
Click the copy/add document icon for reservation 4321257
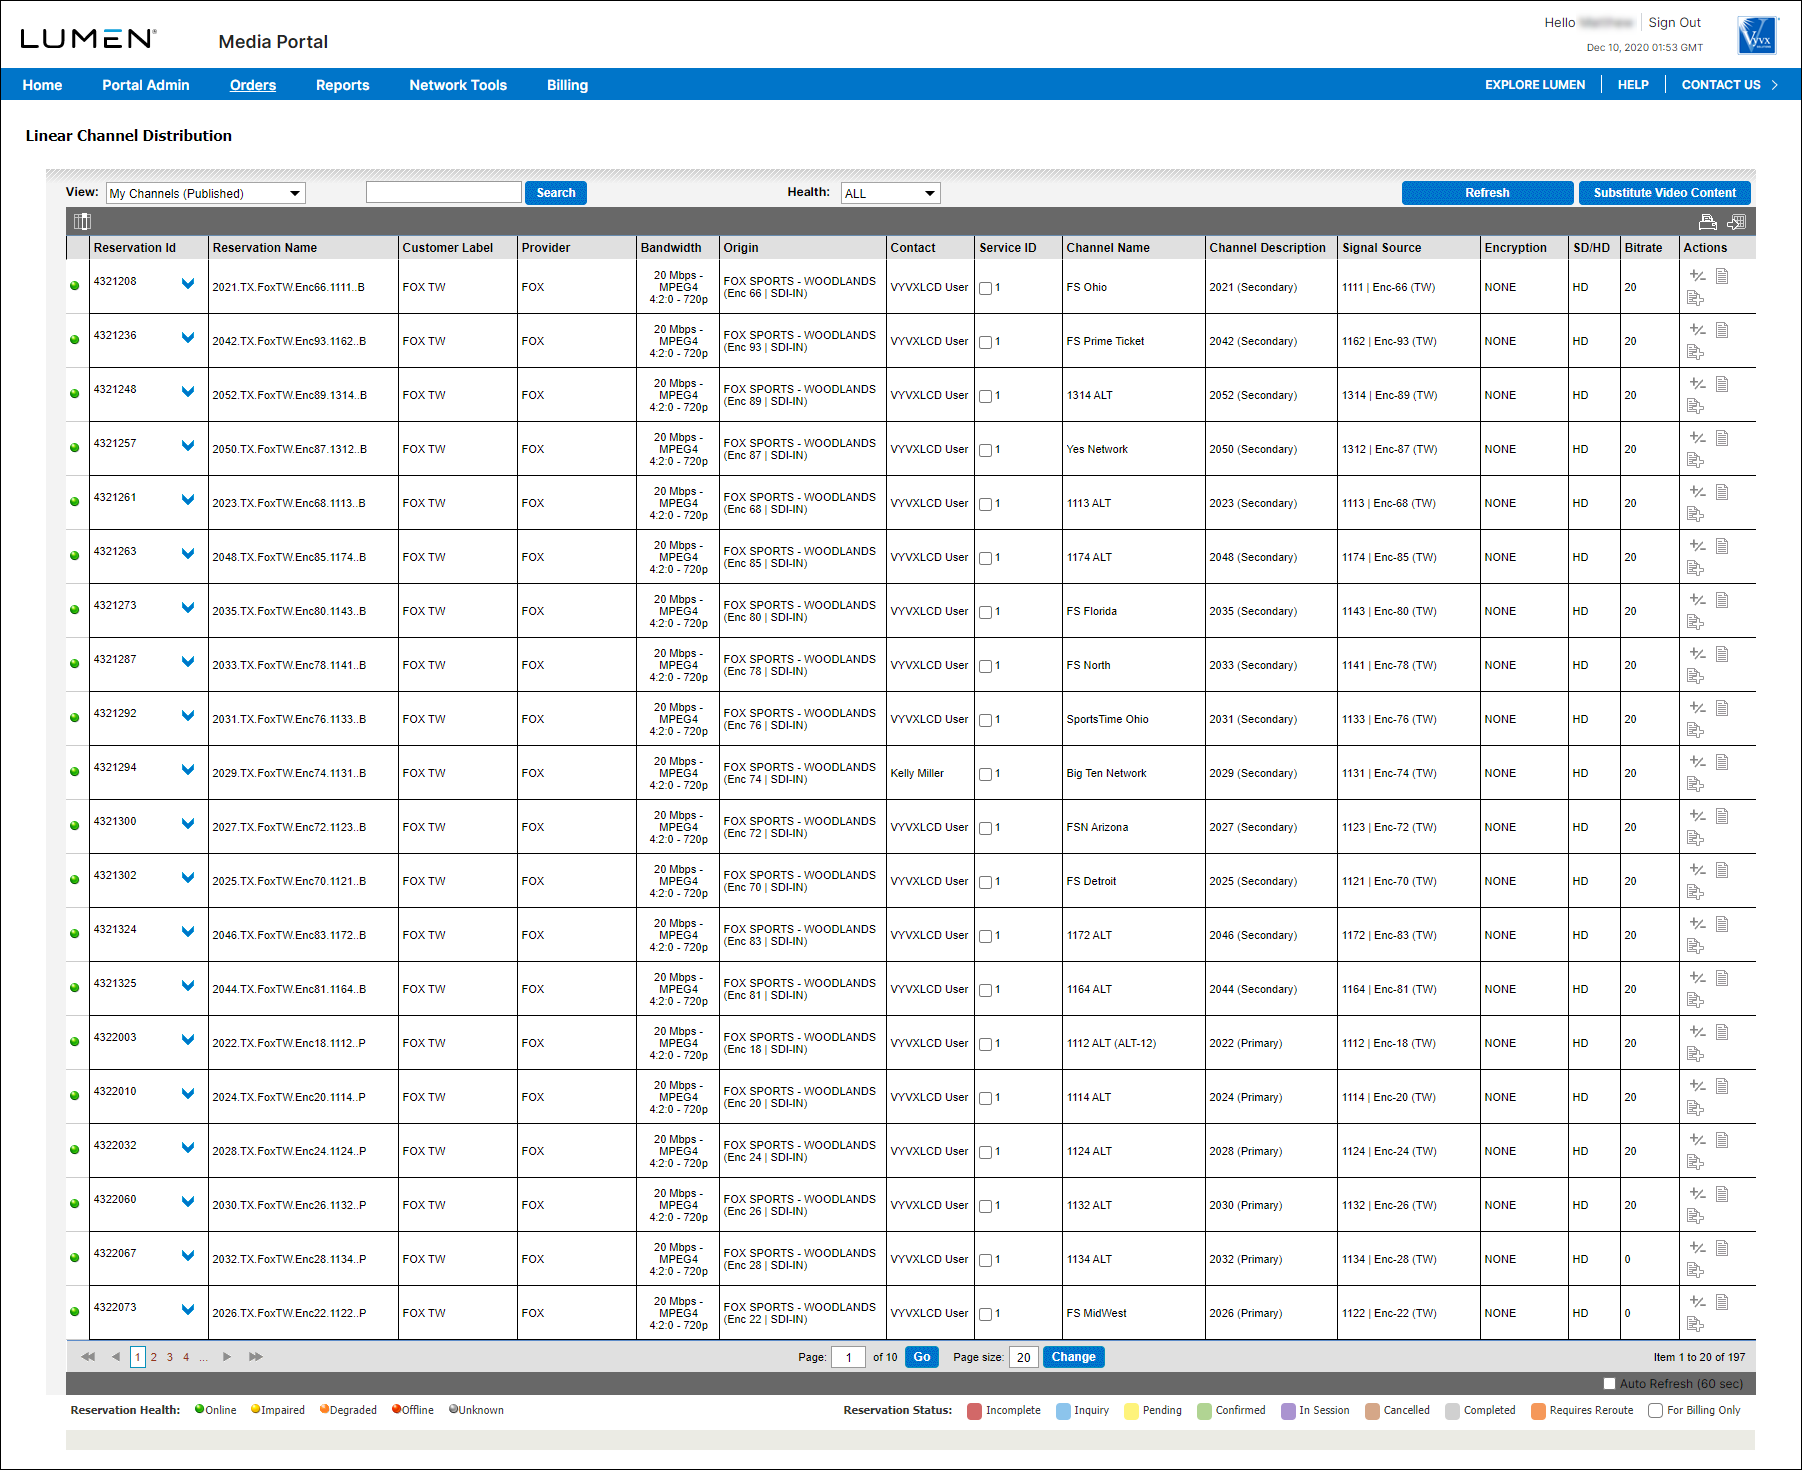point(1695,460)
